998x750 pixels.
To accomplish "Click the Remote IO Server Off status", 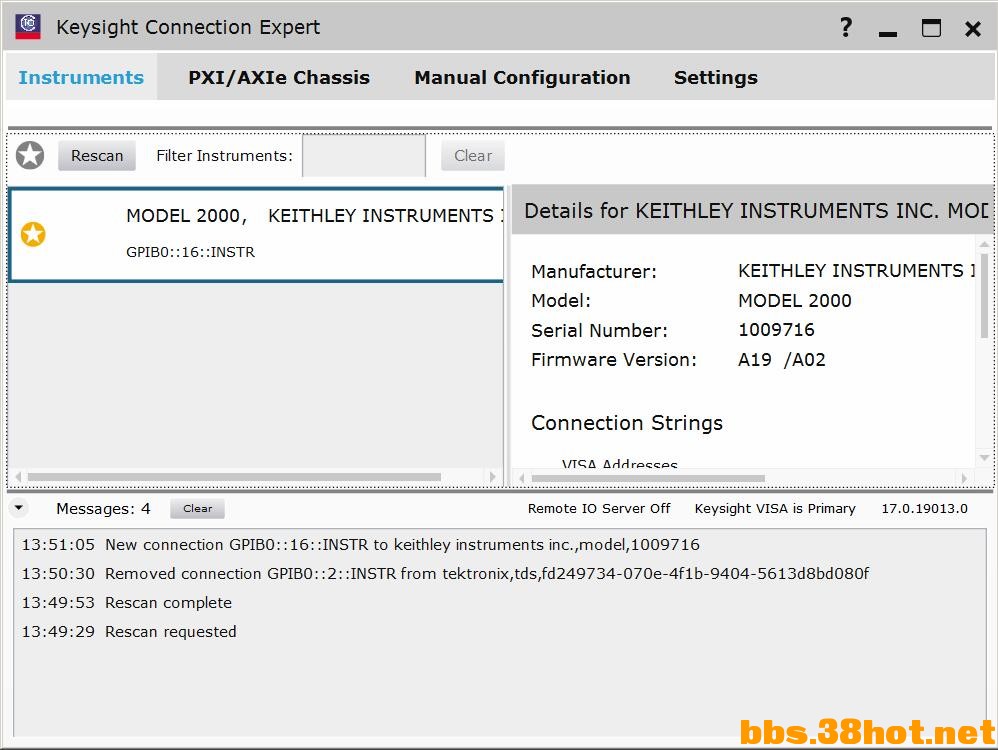I will 599,509.
